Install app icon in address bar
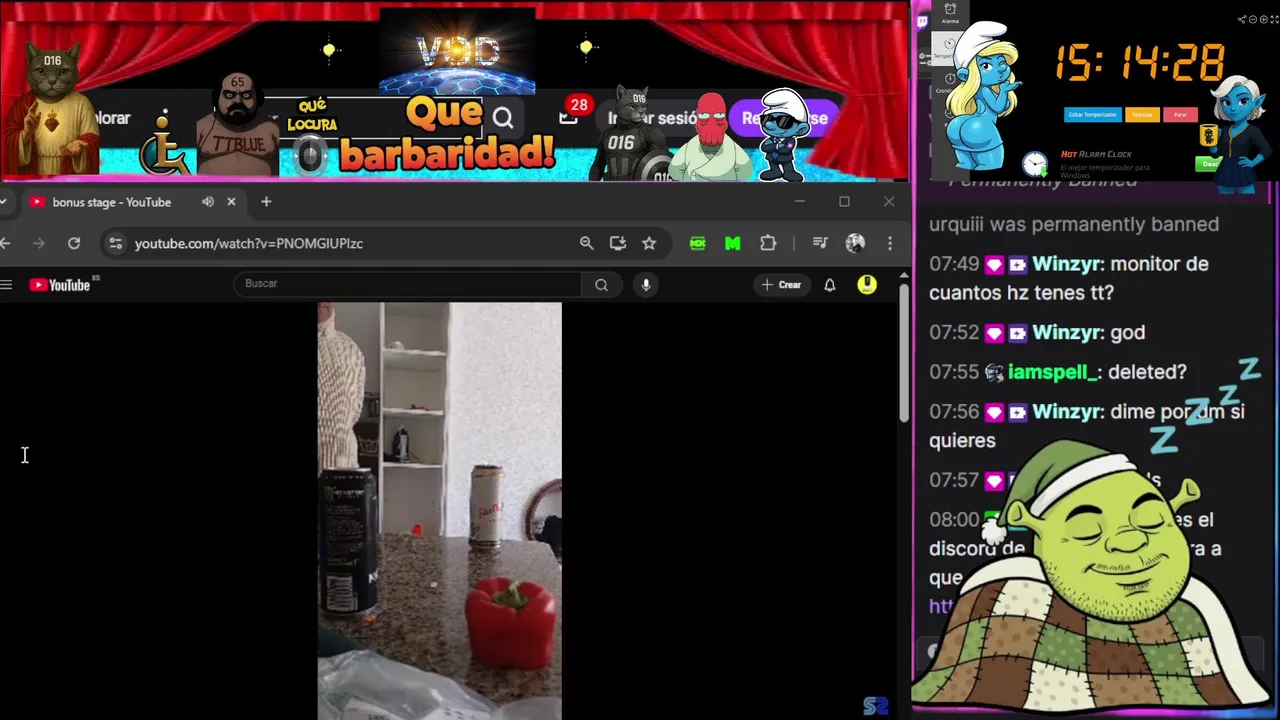The image size is (1280, 720). pos(618,243)
